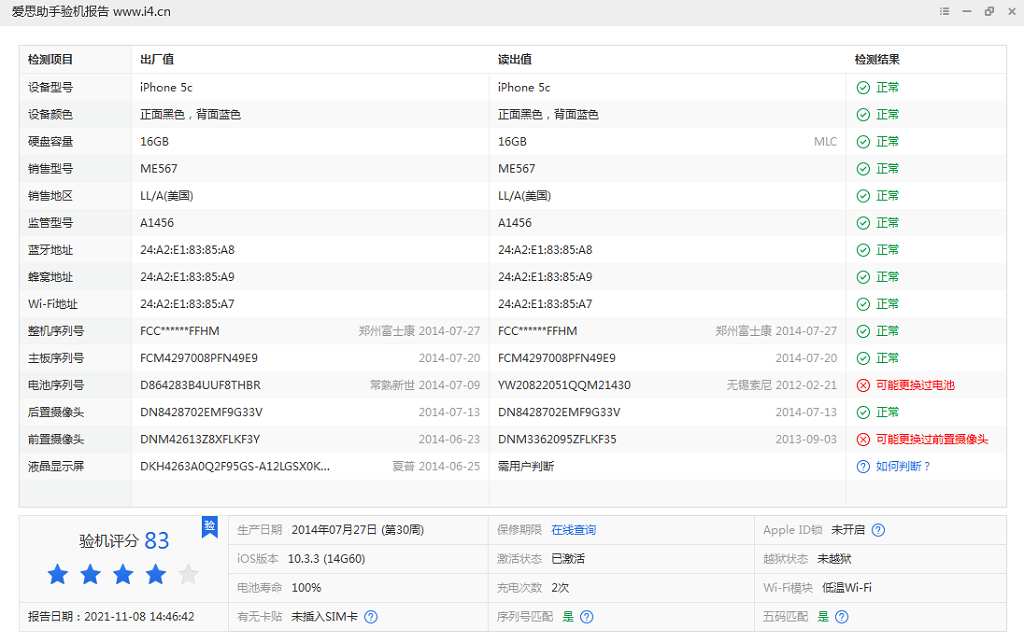The image size is (1024, 643).
Task: Select the read front camera serial DNM3362095ZFLKF35
Action: point(557,439)
